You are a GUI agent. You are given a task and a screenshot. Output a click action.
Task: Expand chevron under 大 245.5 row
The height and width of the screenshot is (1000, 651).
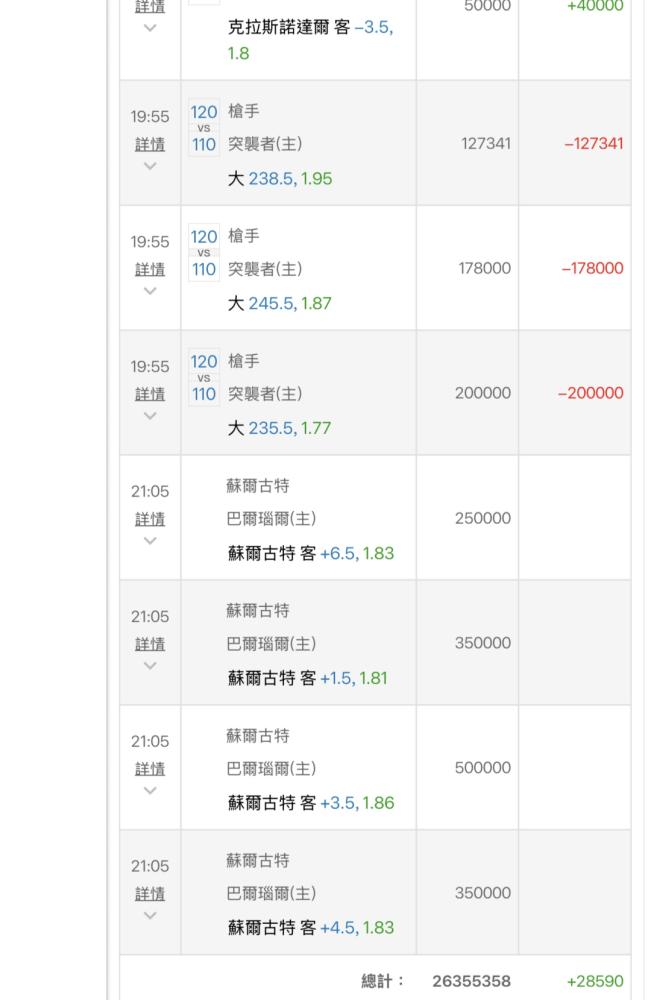tap(150, 291)
